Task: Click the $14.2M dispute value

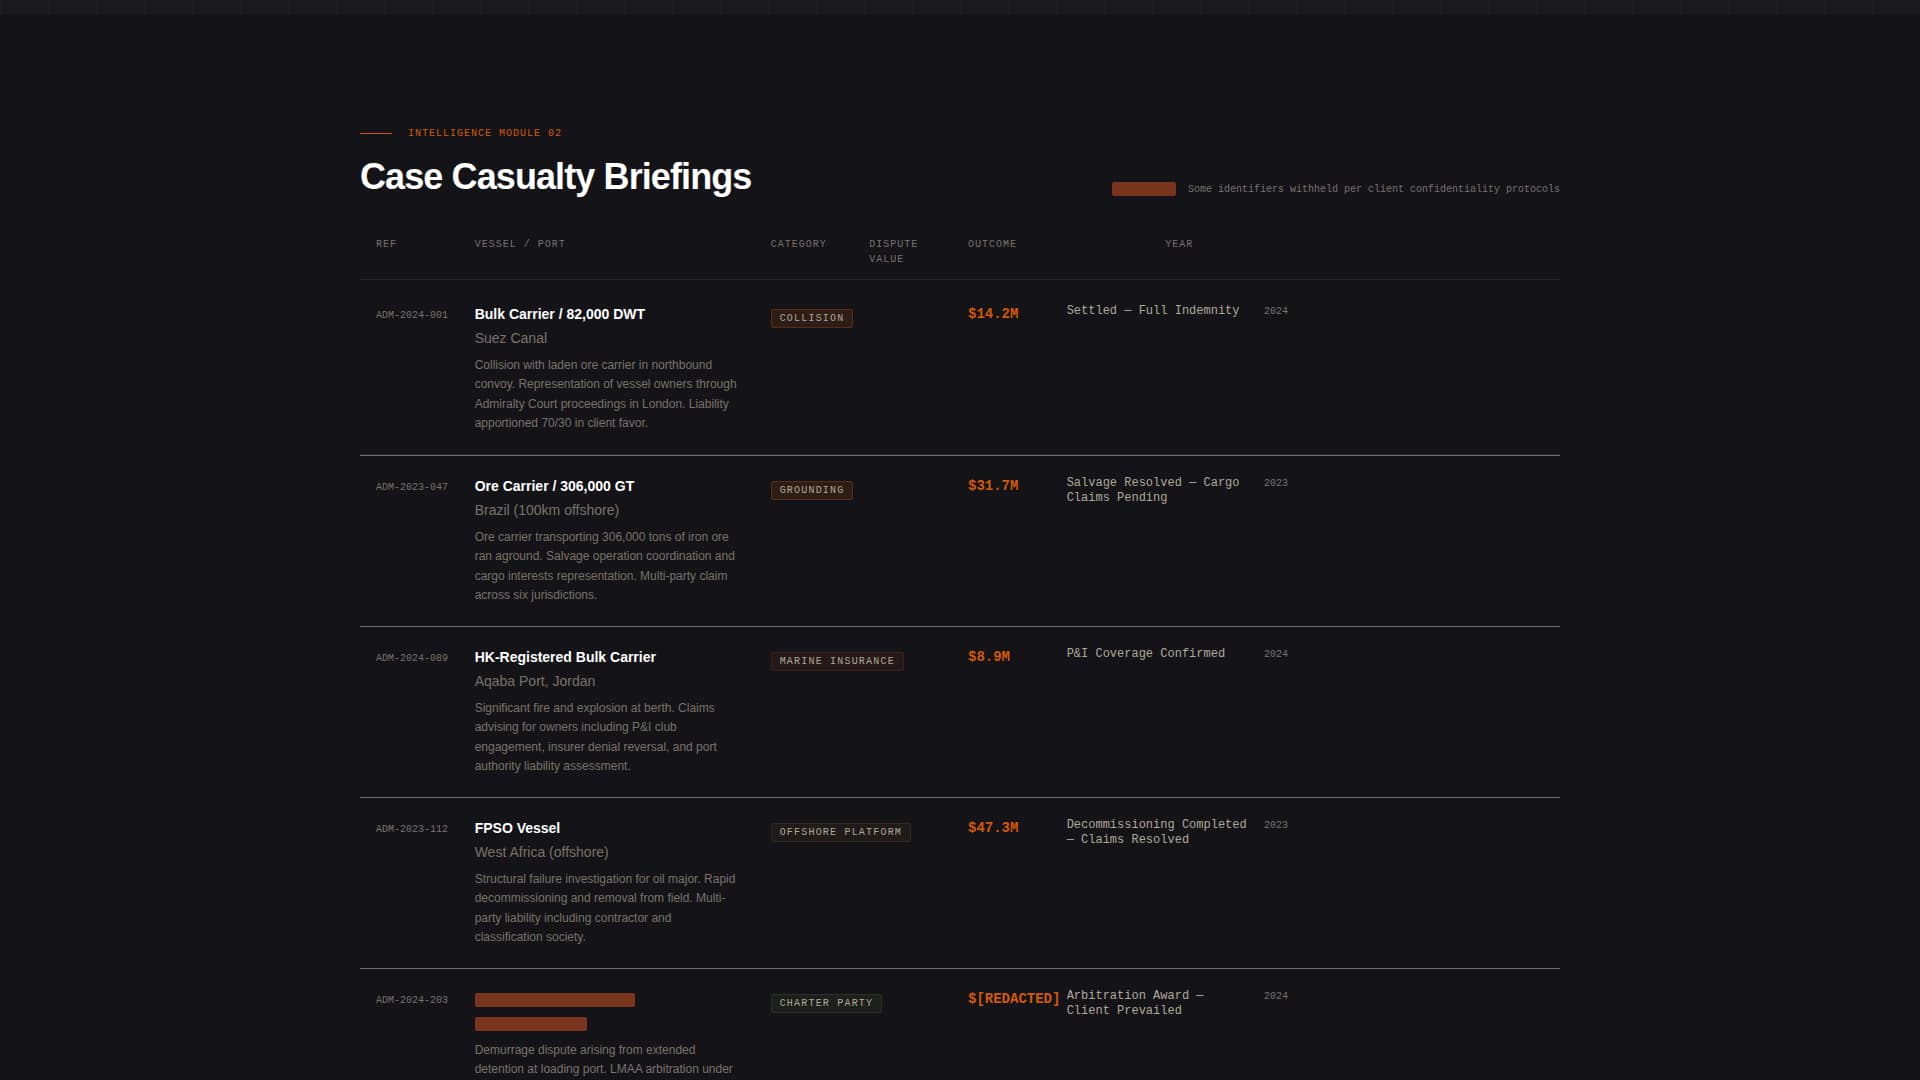Action: tap(992, 313)
